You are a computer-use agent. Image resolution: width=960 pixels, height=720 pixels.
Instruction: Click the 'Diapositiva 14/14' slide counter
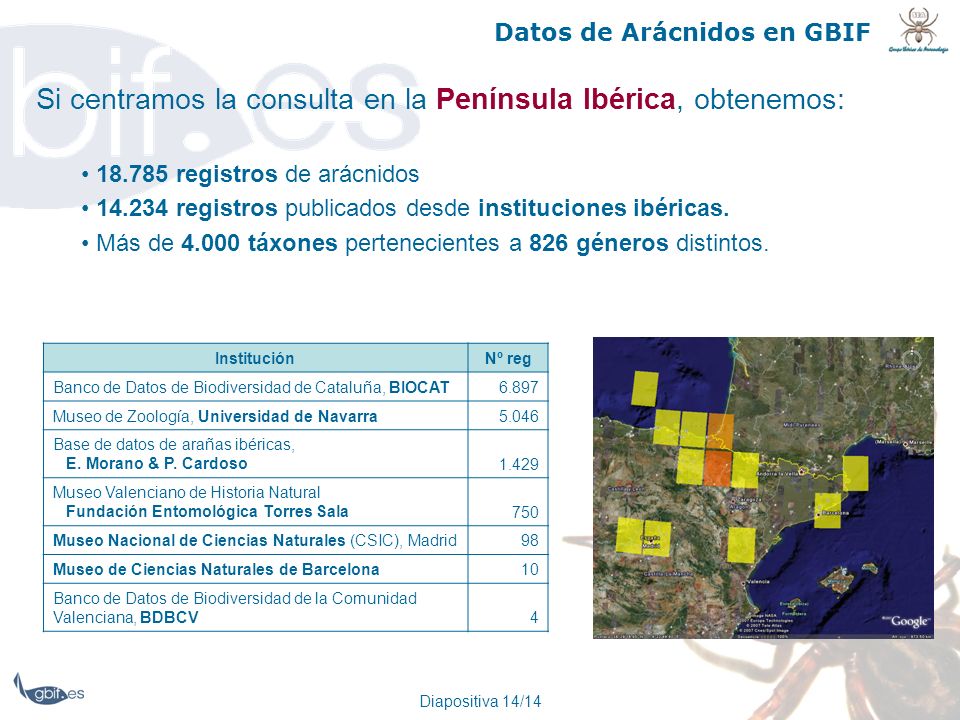(x=480, y=701)
